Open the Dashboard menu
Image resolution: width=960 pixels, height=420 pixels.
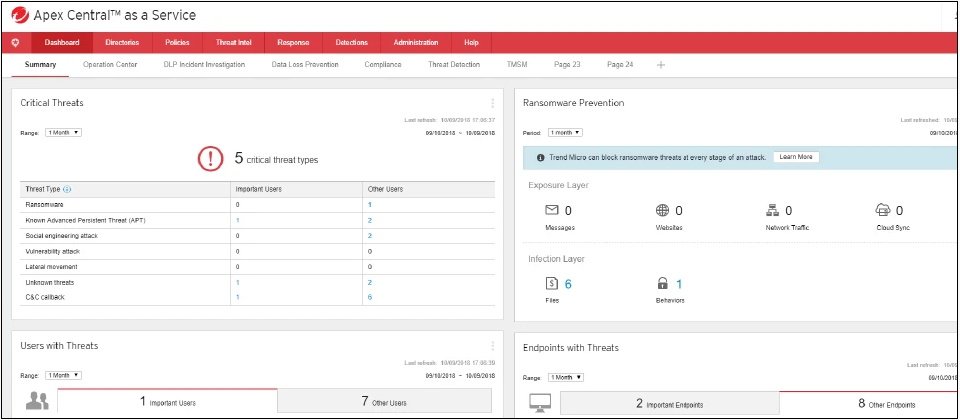(62, 43)
